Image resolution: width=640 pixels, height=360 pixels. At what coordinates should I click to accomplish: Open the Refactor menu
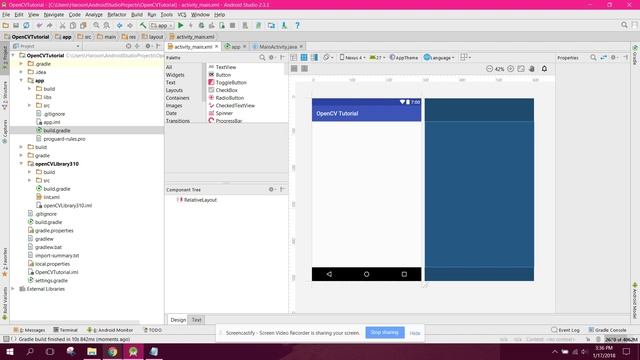pos(117,15)
